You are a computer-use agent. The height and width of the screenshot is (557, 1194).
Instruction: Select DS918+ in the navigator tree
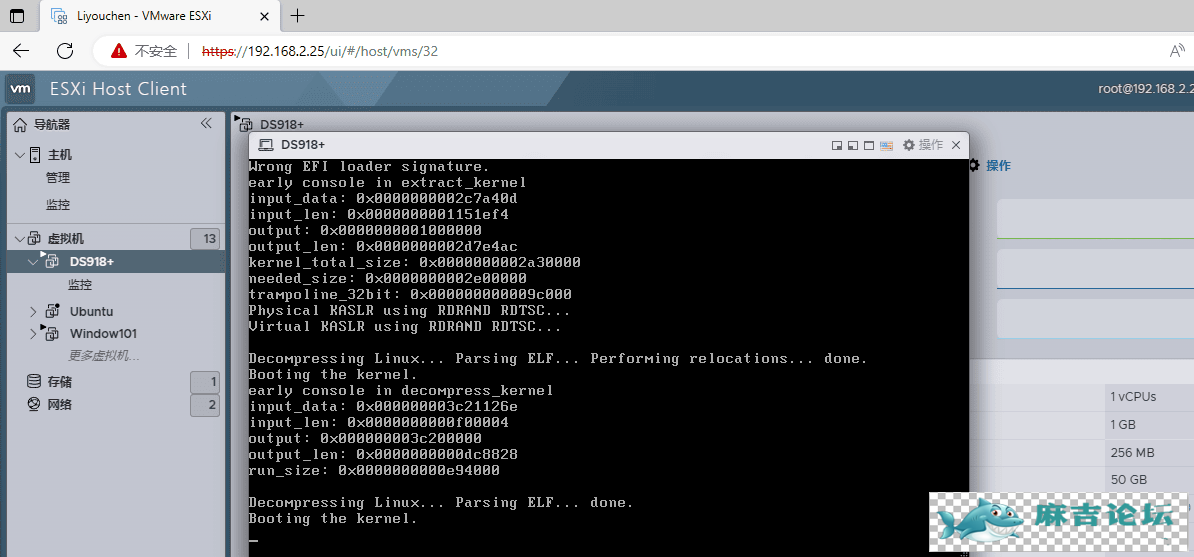point(91,261)
